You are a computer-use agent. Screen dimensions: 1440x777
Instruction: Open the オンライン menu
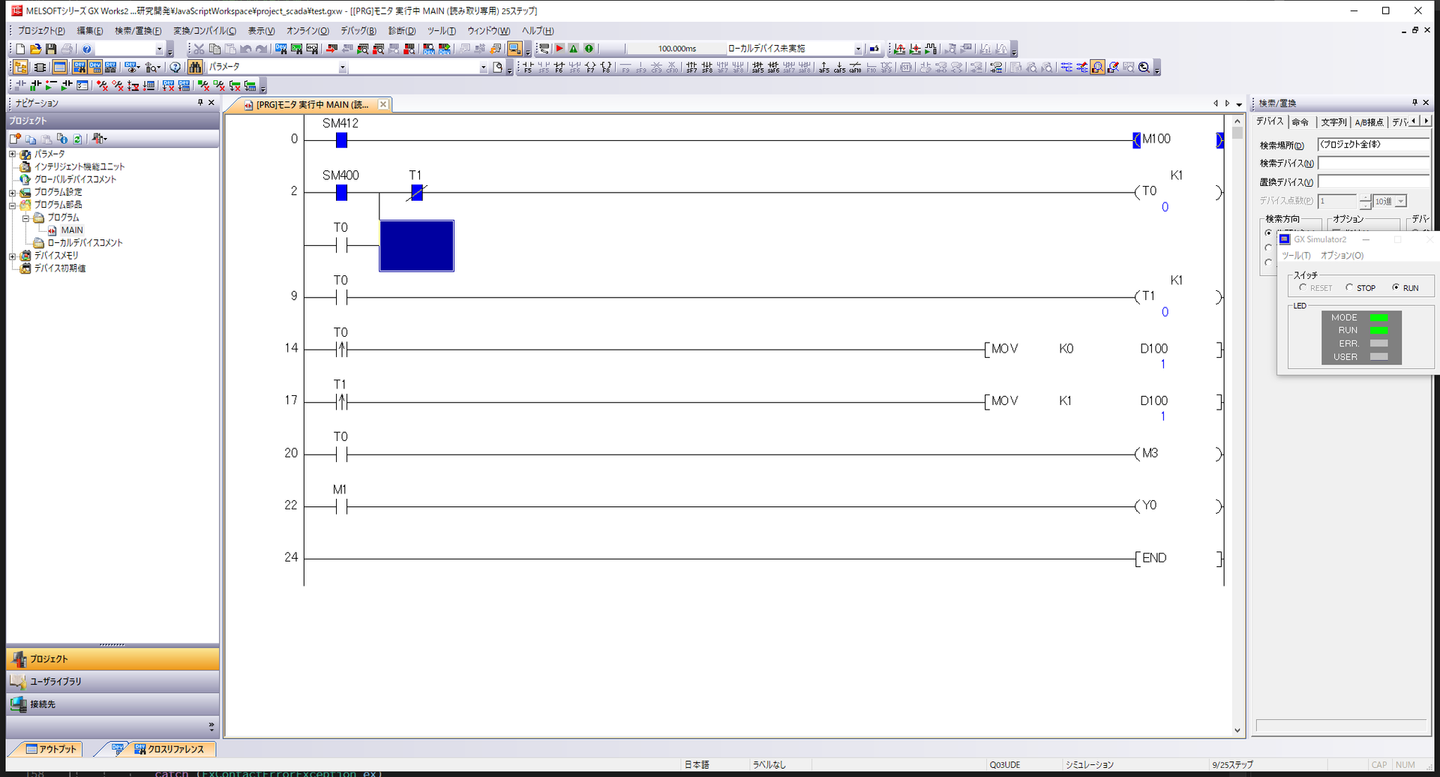308,31
